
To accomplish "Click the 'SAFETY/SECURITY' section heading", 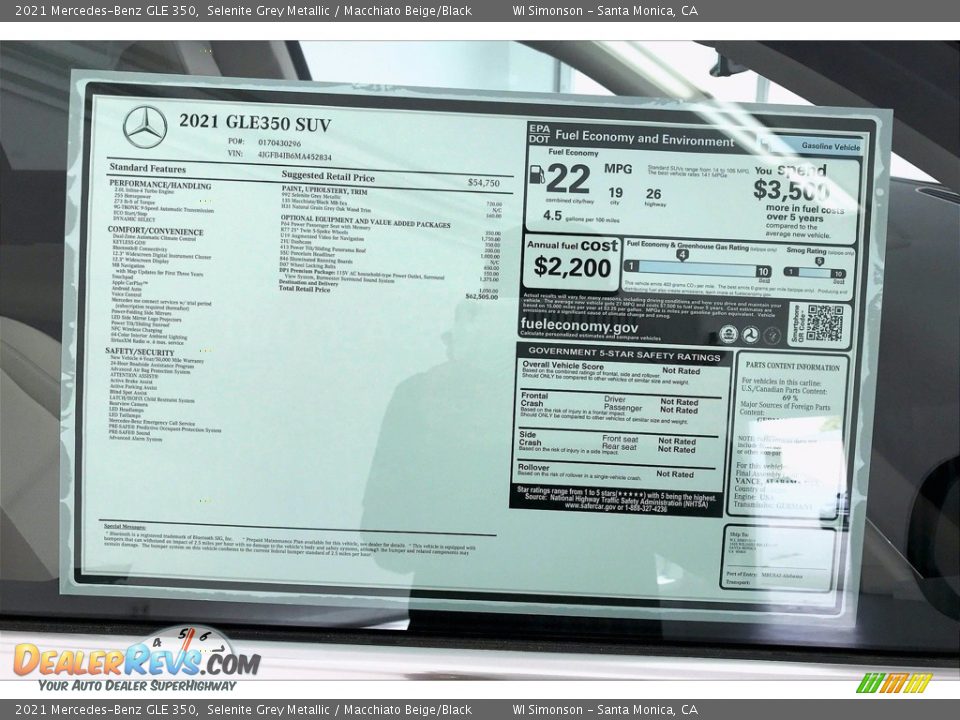I will pyautogui.click(x=140, y=352).
